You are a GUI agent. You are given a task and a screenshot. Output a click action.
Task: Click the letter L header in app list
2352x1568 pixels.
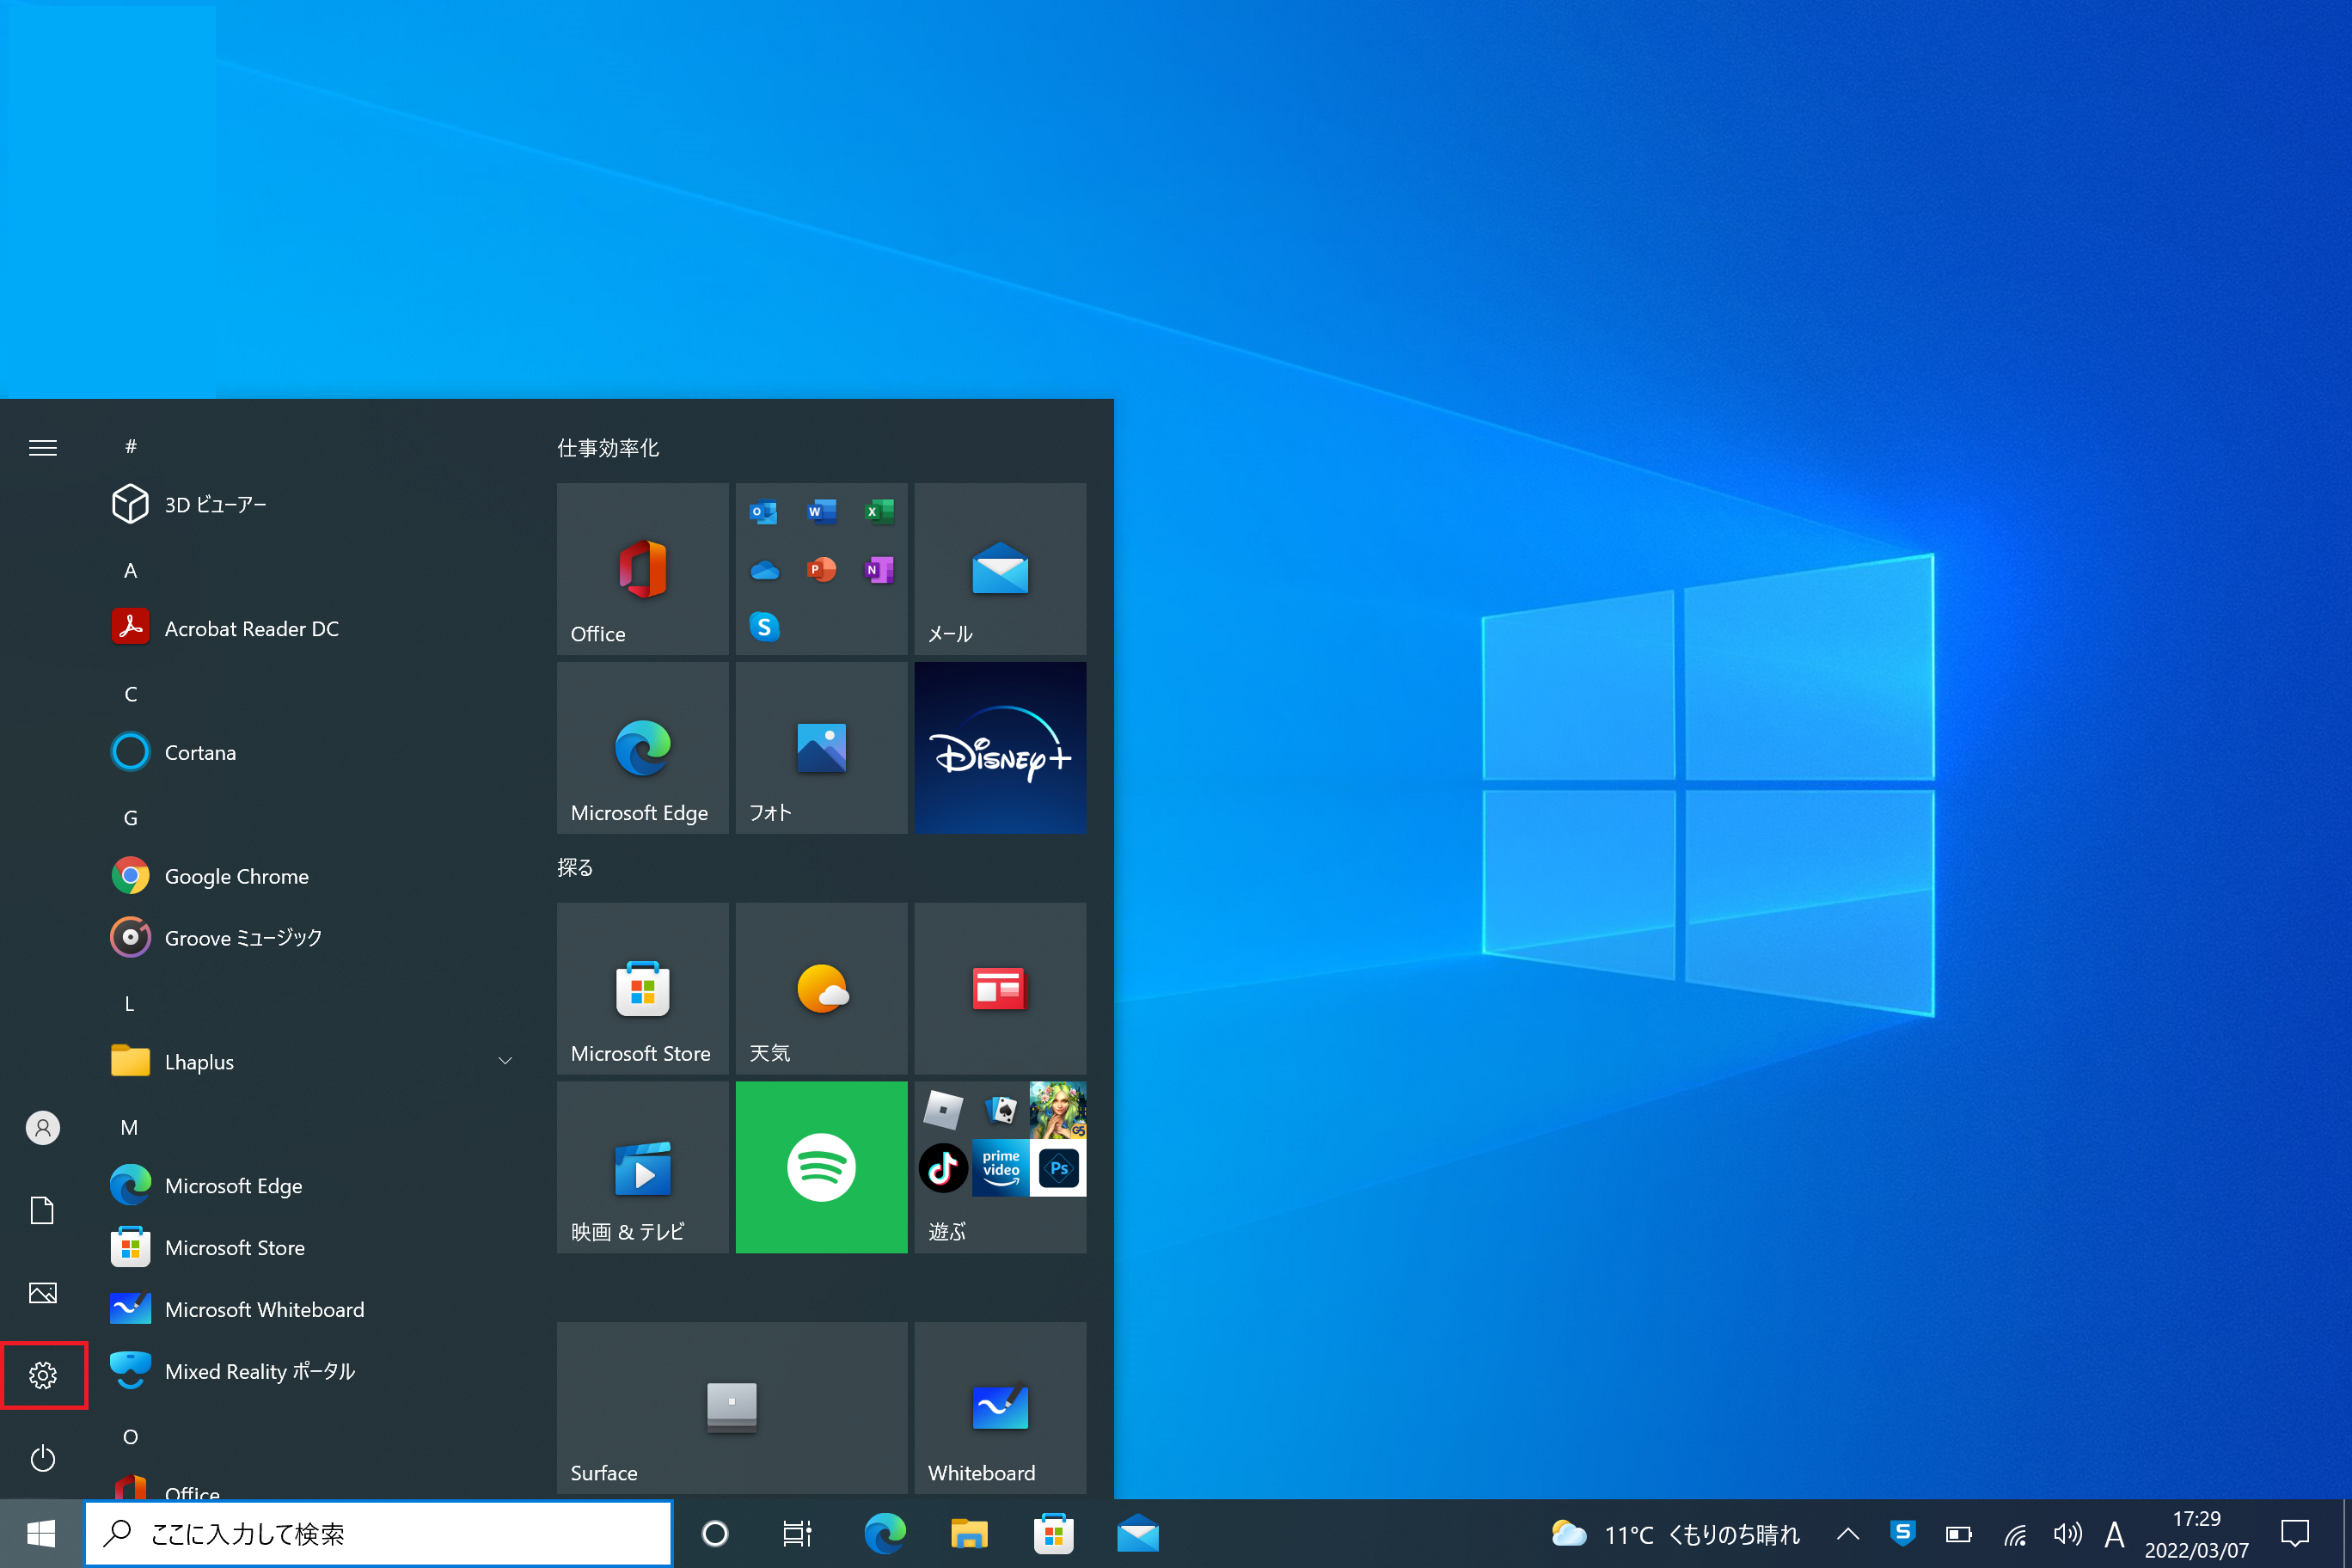[x=129, y=1003]
